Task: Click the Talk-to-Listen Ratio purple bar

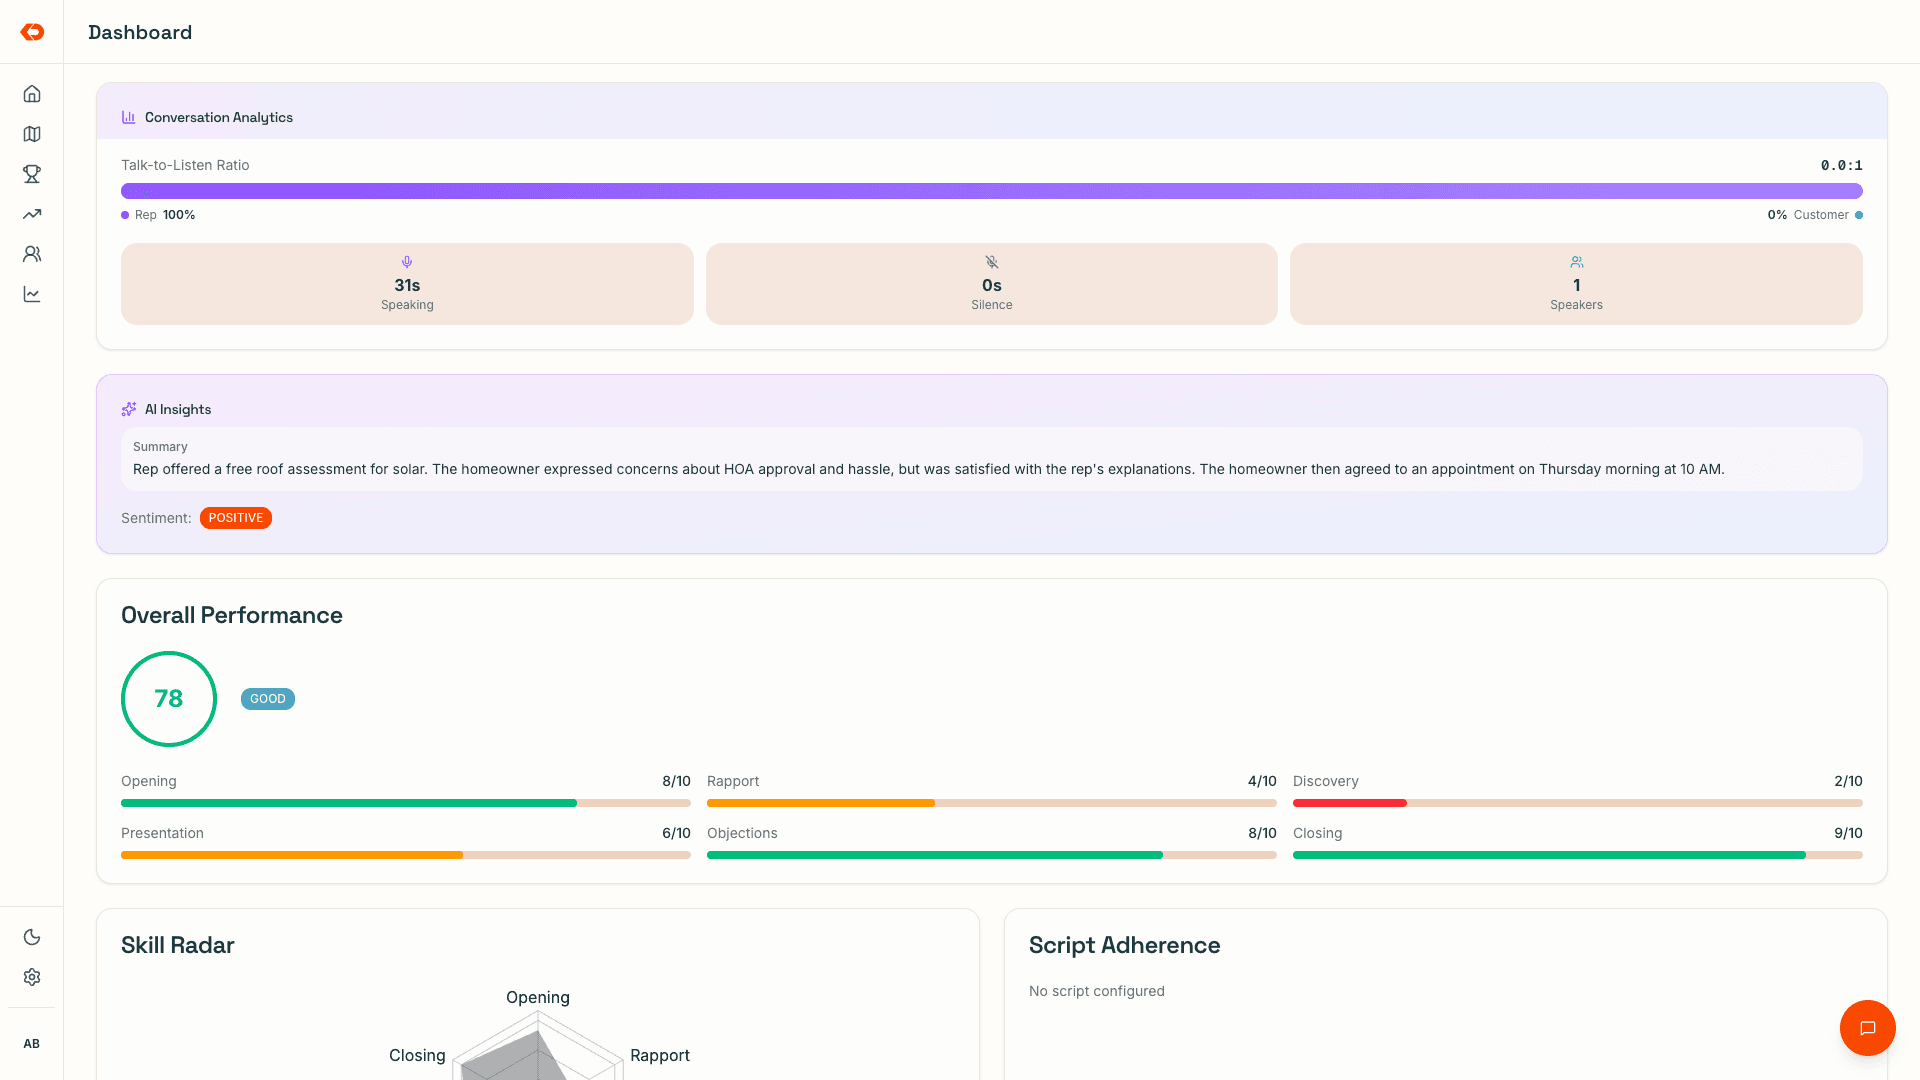Action: click(x=992, y=191)
